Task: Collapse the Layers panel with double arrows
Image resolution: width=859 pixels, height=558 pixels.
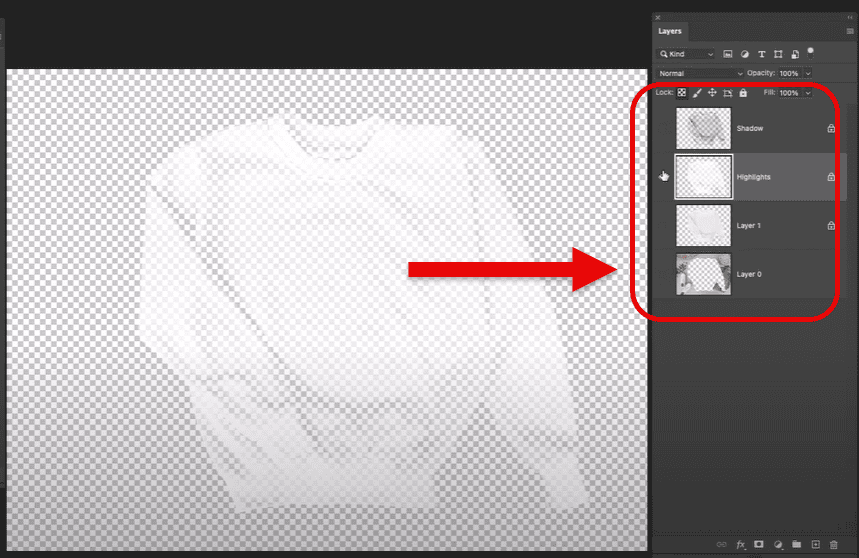Action: click(x=850, y=18)
